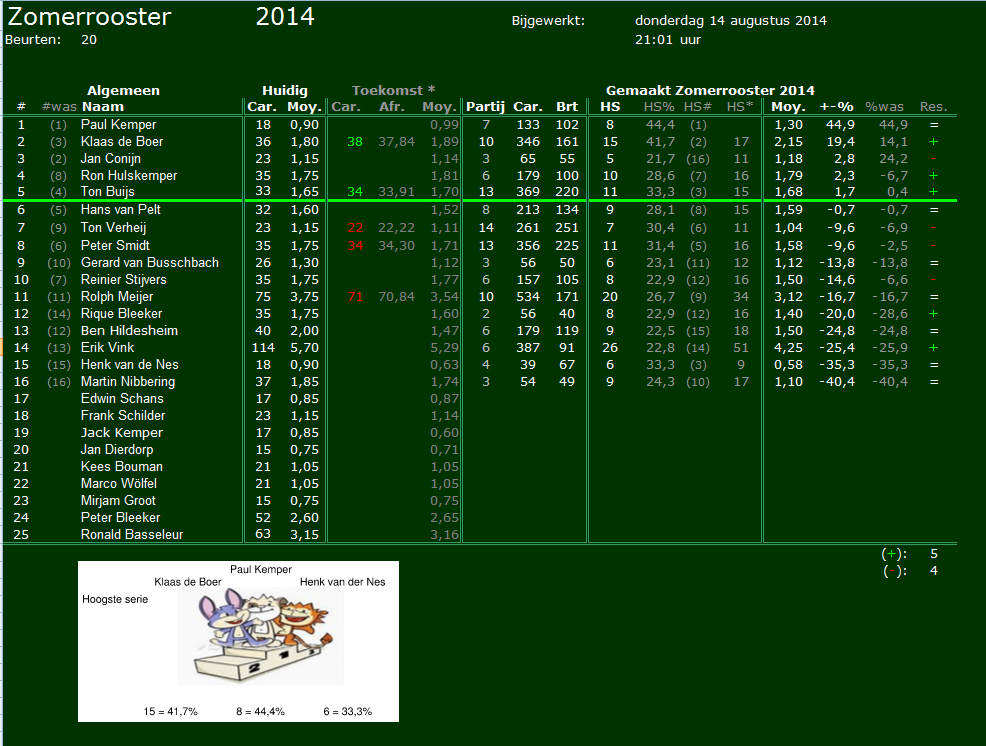Select the "#was" column header

coord(59,107)
